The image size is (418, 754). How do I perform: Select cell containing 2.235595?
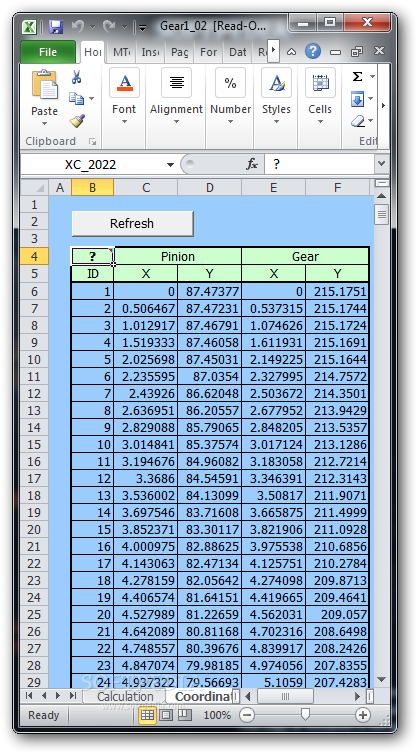point(146,377)
